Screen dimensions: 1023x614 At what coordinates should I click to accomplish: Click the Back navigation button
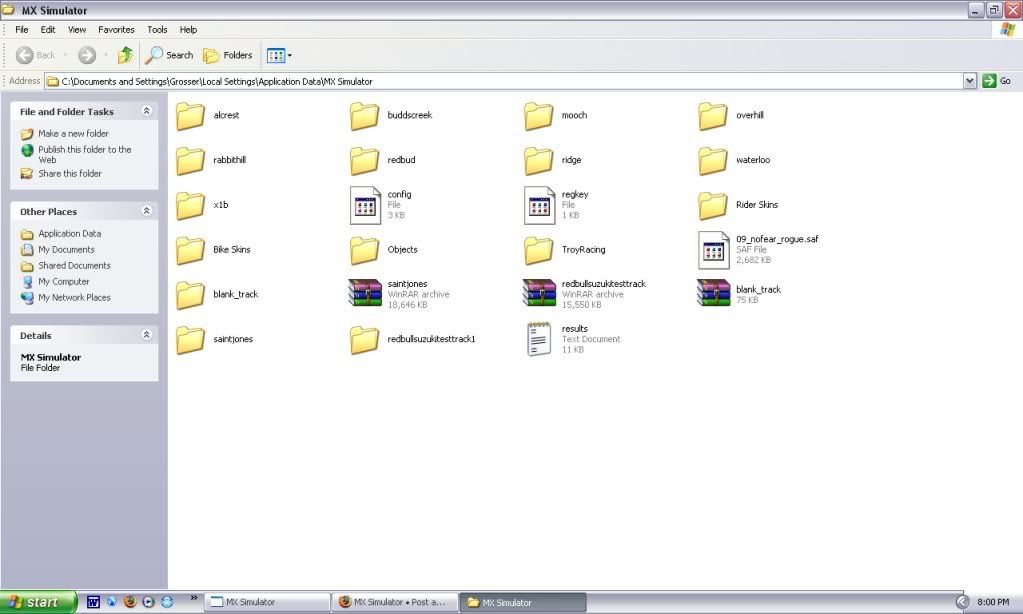[36, 55]
